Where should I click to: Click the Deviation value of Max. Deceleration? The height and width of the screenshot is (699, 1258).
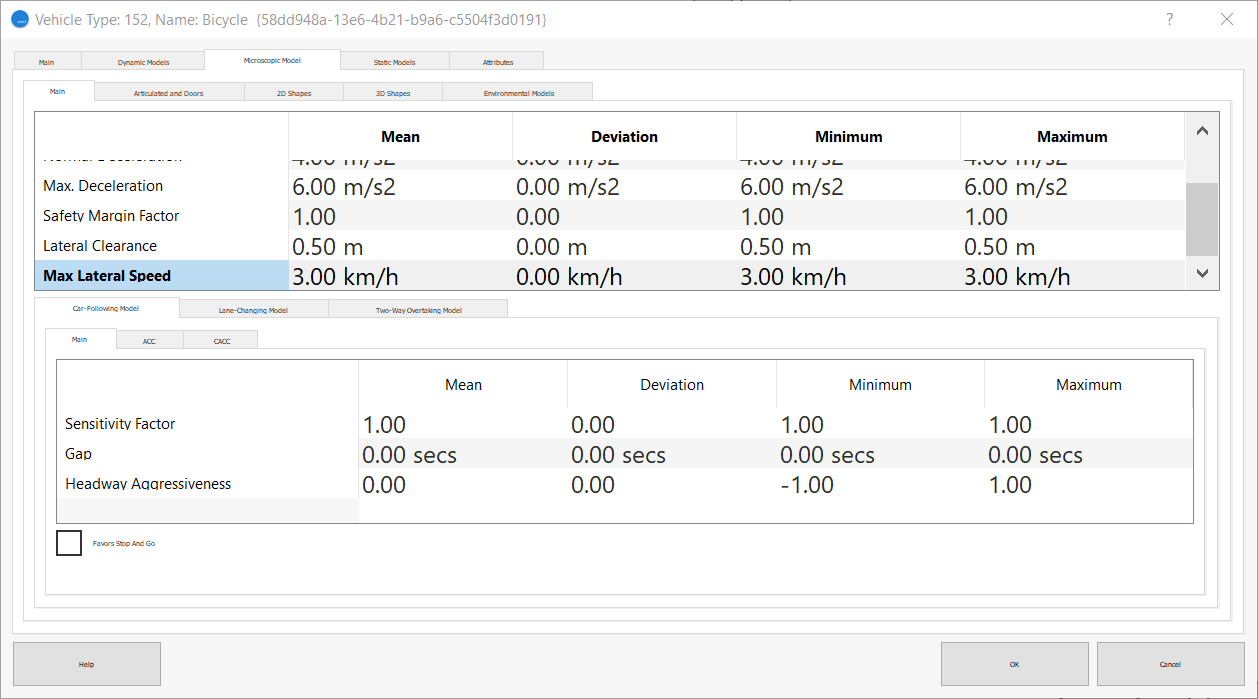tap(624, 186)
